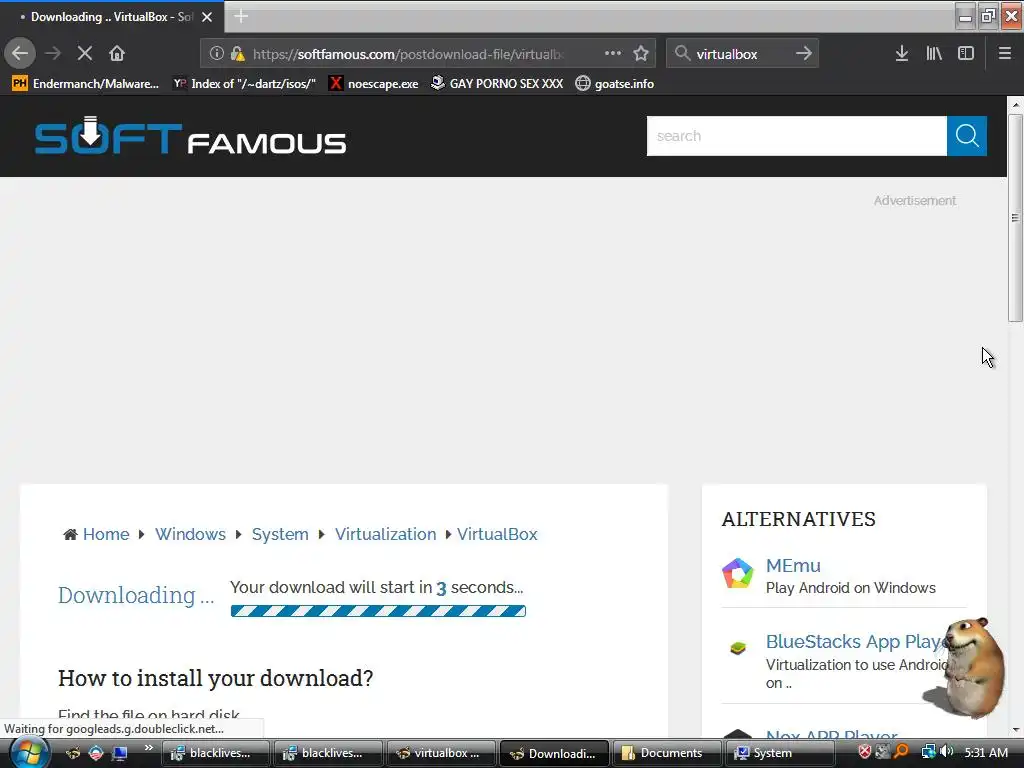Click the orange search tray icon
This screenshot has width=1024, height=768.
[901, 752]
